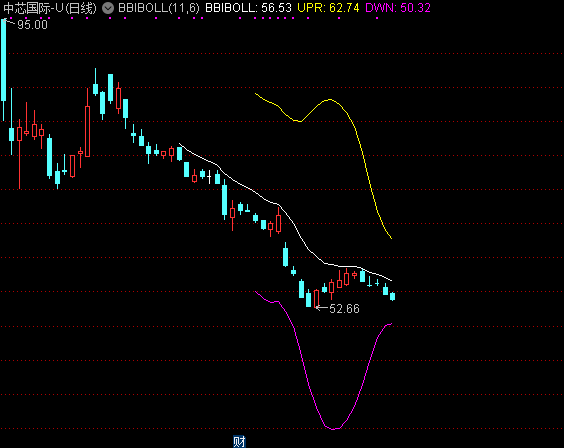
Task: Select the 95.00 high price marker
Action: pyautogui.click(x=32, y=25)
